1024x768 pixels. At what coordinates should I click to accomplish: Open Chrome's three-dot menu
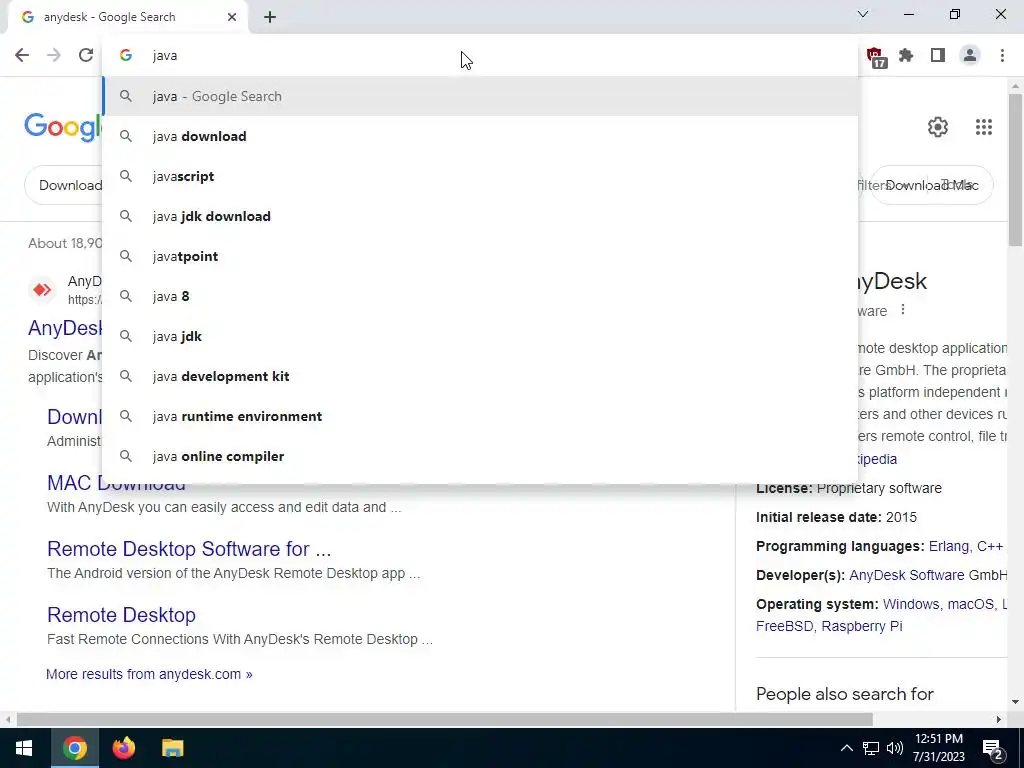[1002, 56]
